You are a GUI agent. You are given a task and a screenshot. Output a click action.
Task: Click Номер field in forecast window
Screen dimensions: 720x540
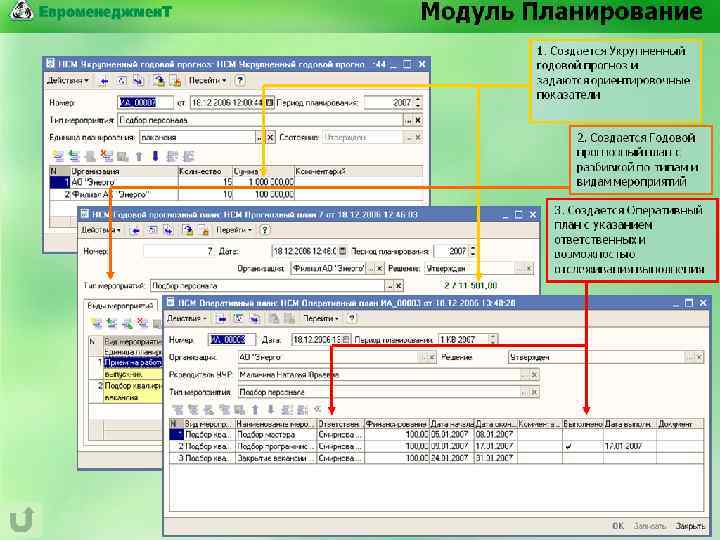[x=145, y=102]
